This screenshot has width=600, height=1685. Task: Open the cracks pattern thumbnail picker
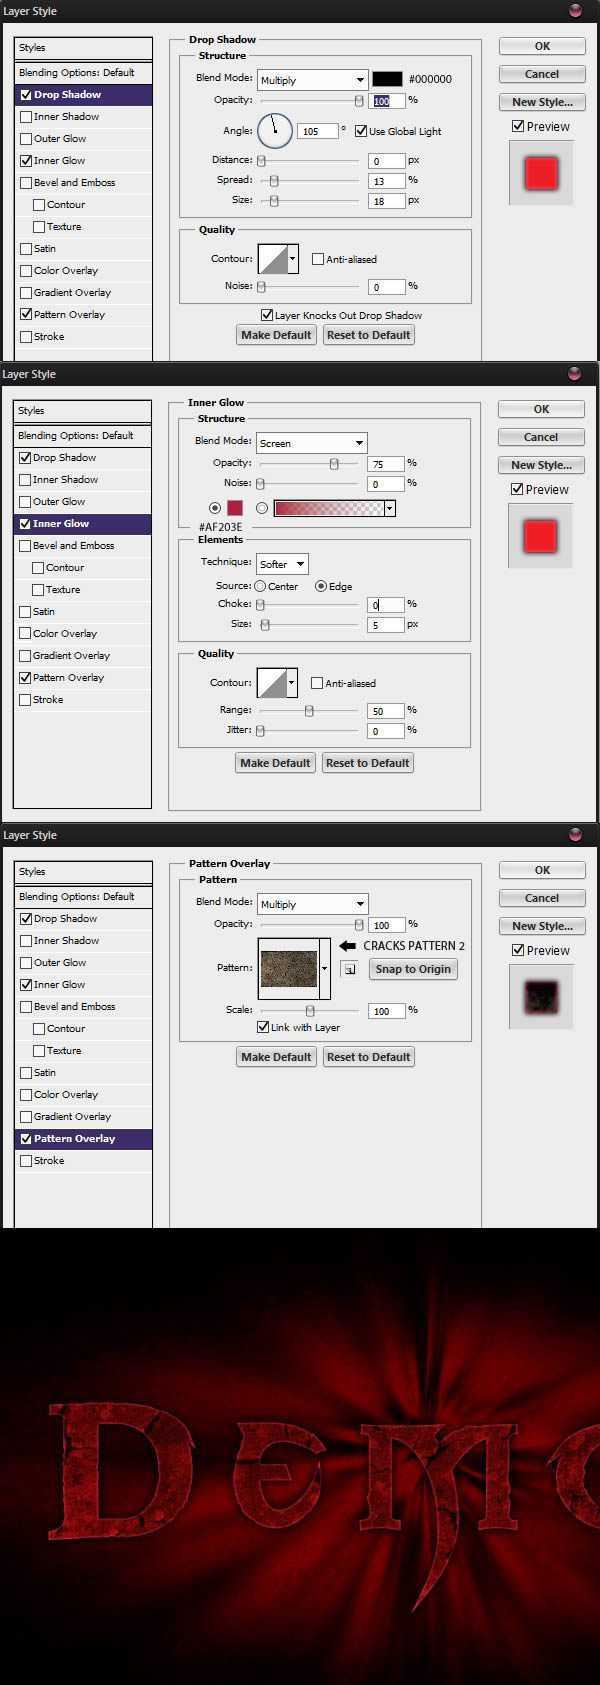click(x=289, y=968)
